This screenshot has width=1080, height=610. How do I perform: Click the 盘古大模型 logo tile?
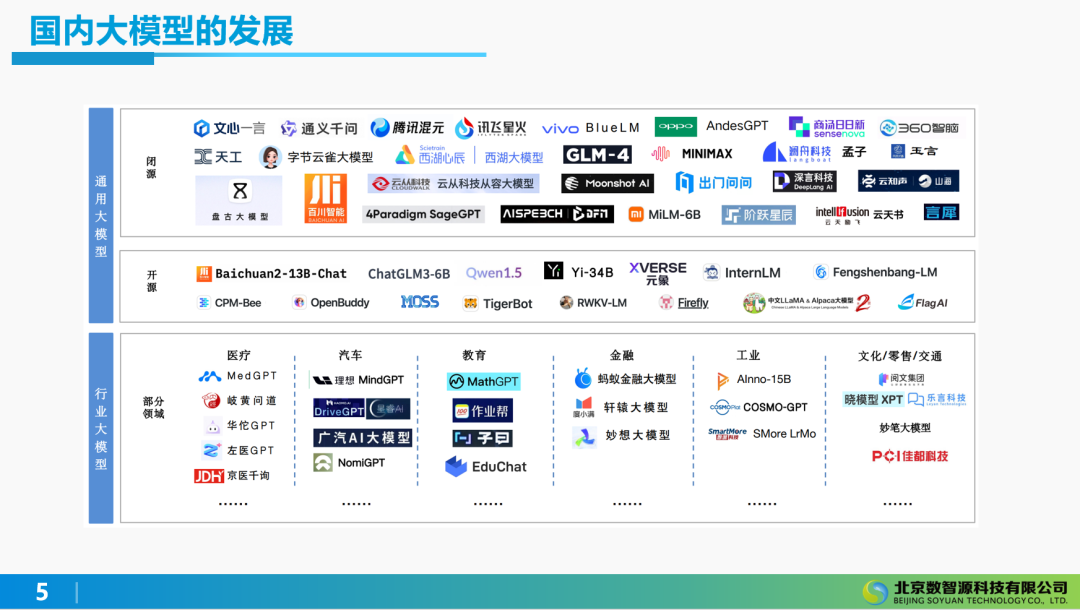(x=238, y=200)
